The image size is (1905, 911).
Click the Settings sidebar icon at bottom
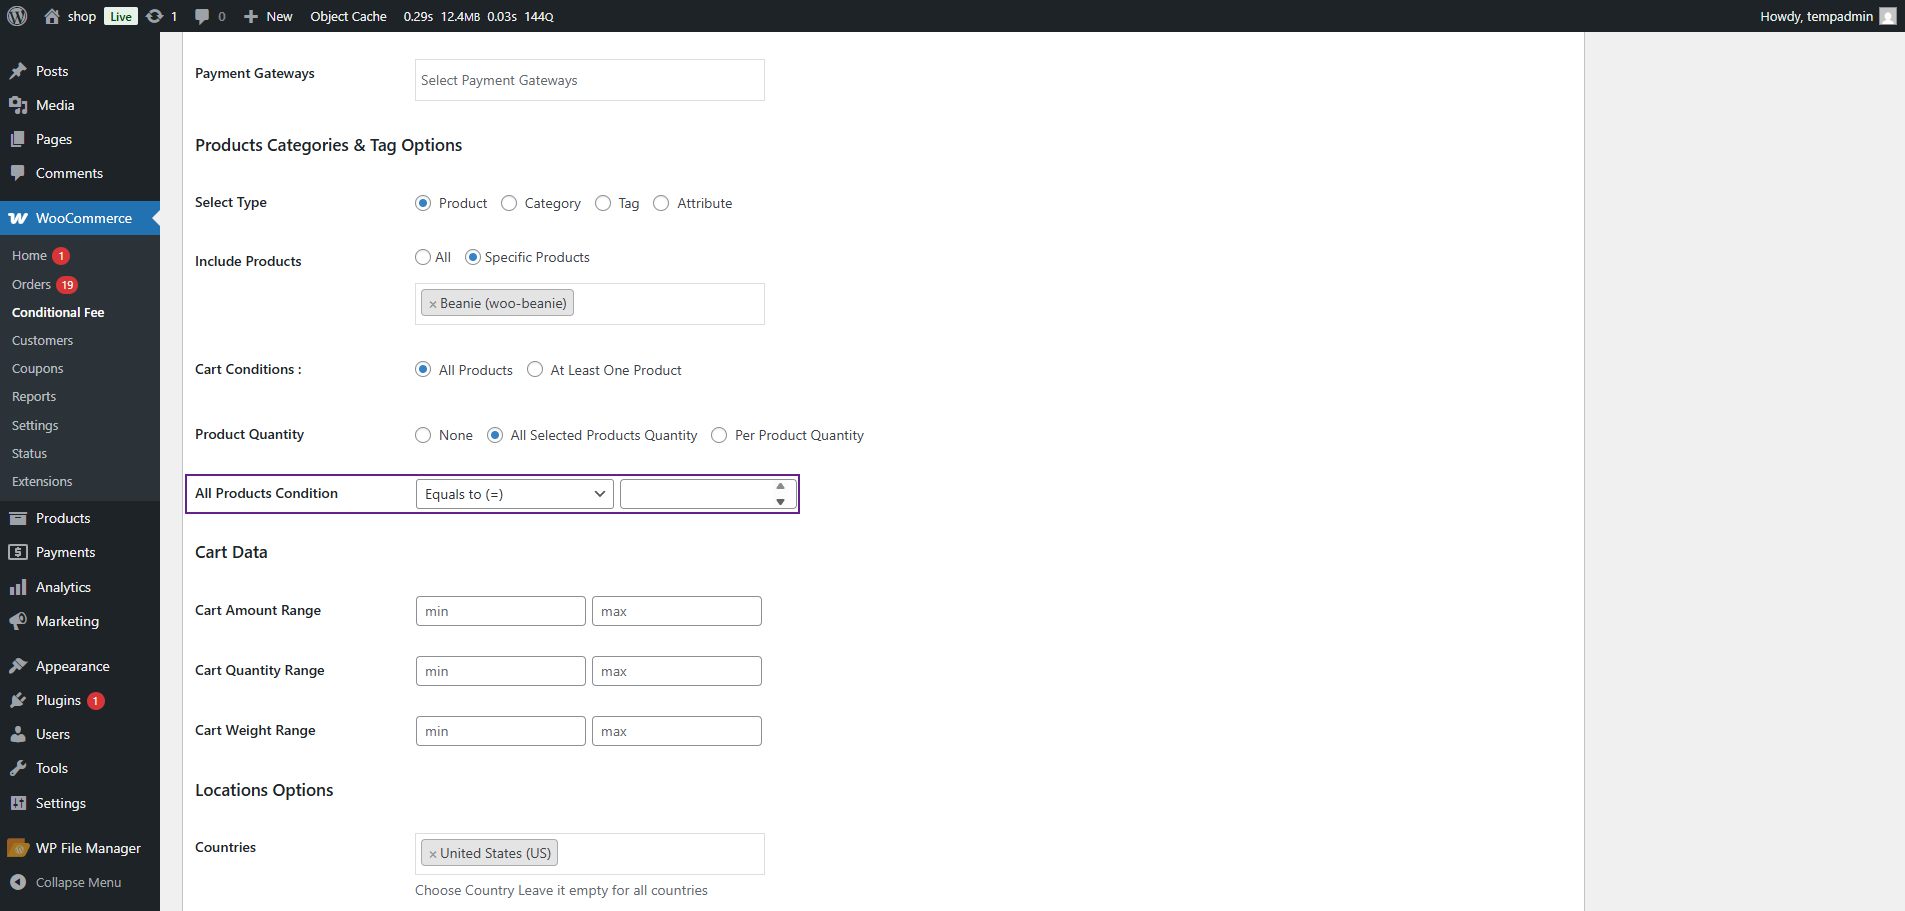(18, 803)
